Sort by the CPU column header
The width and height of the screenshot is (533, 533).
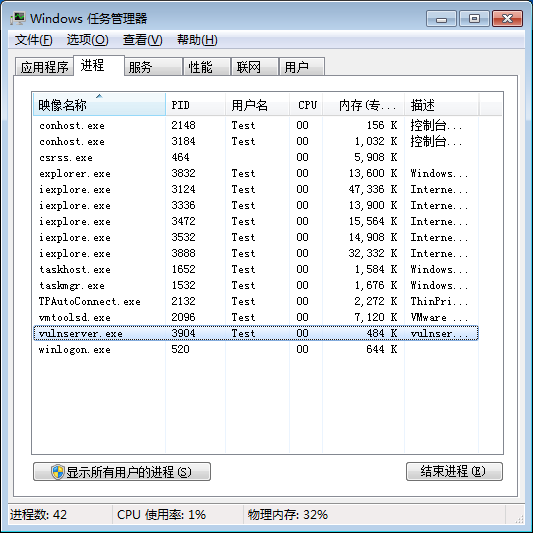[x=306, y=105]
